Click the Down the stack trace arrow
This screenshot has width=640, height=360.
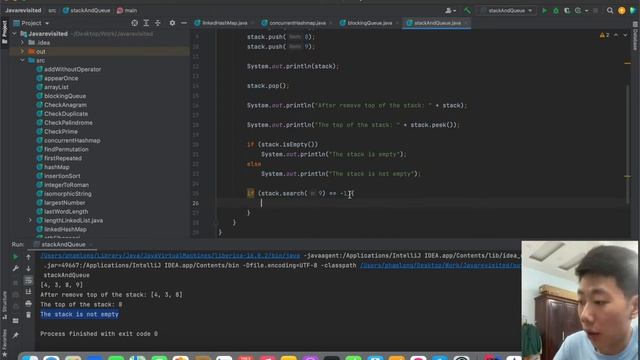tap(29, 269)
